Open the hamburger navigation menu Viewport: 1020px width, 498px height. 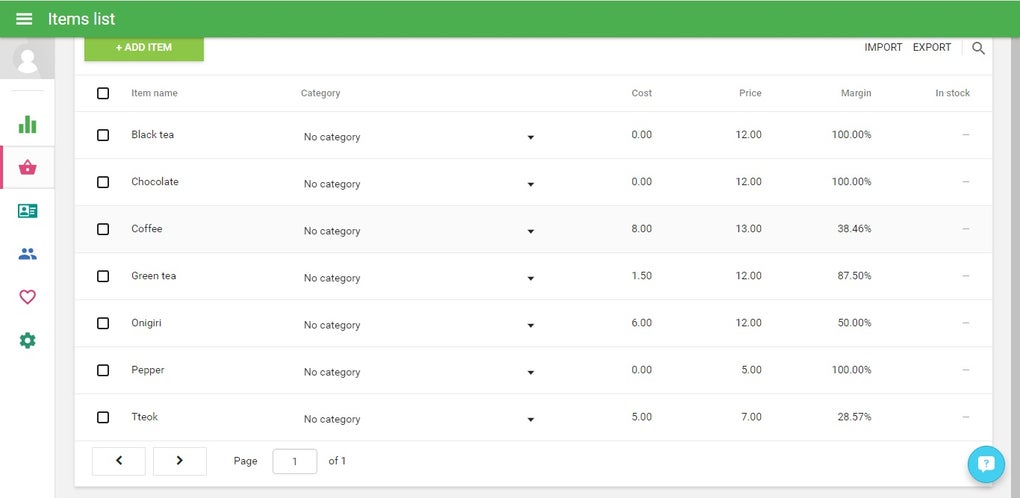click(x=24, y=19)
